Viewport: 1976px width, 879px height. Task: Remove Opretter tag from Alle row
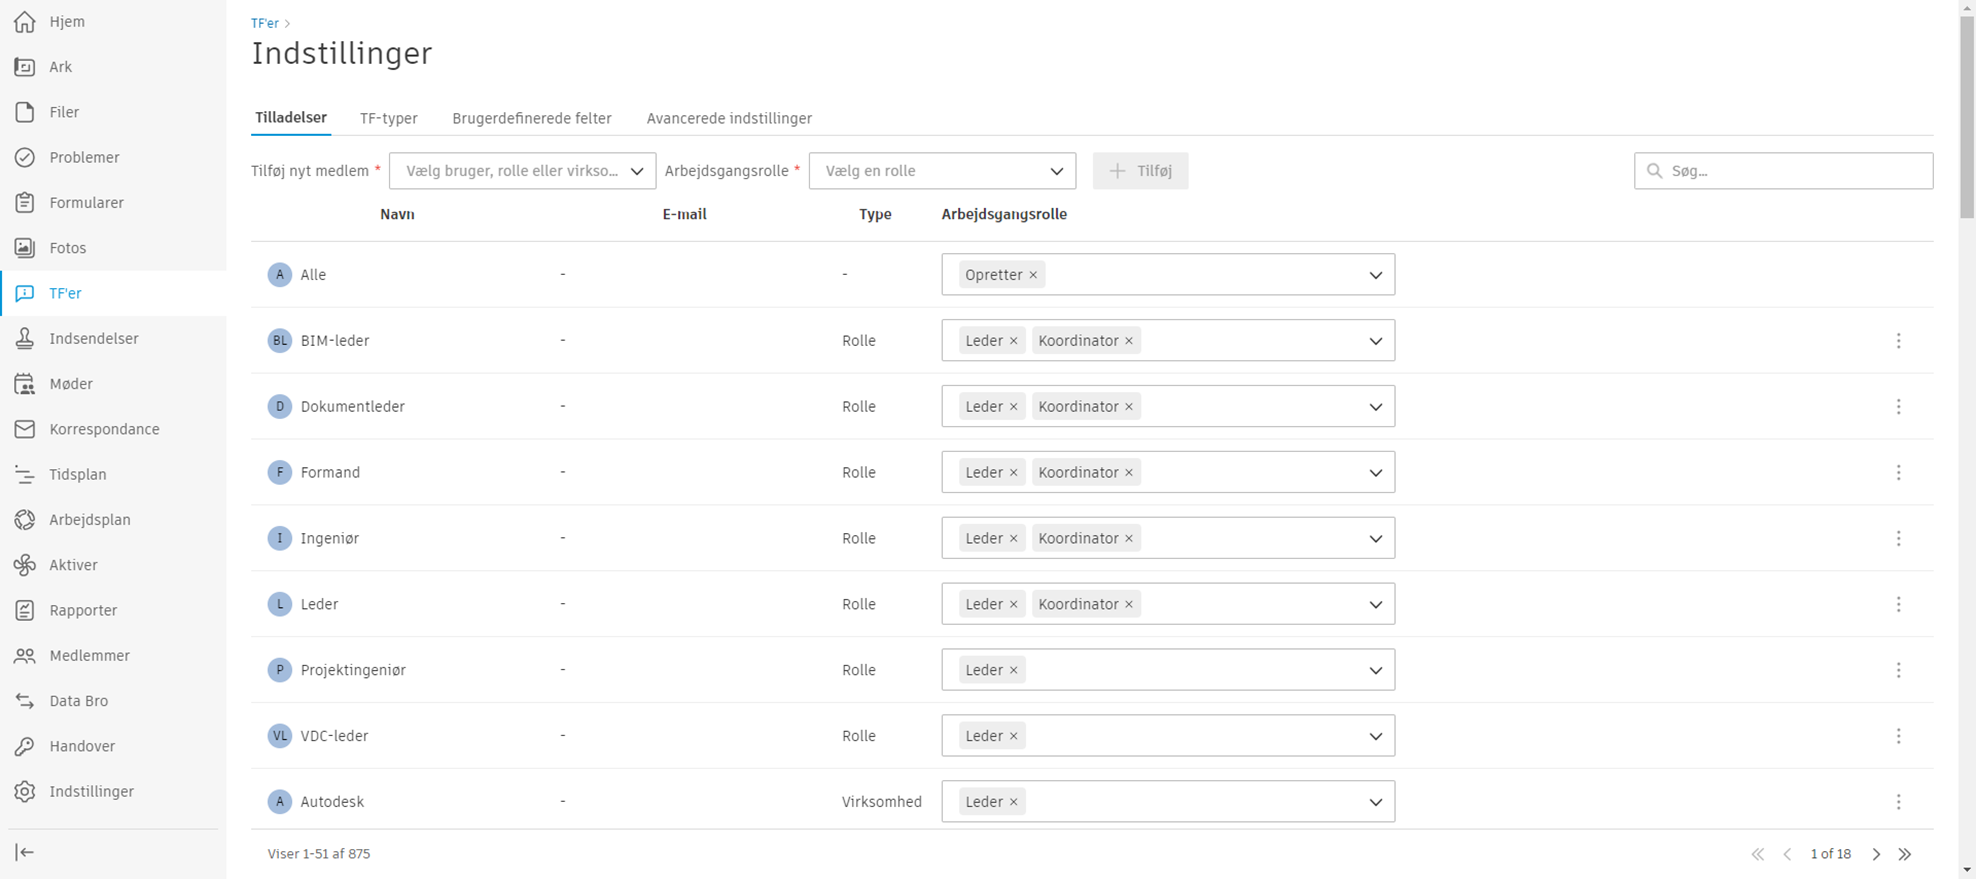(x=1033, y=275)
